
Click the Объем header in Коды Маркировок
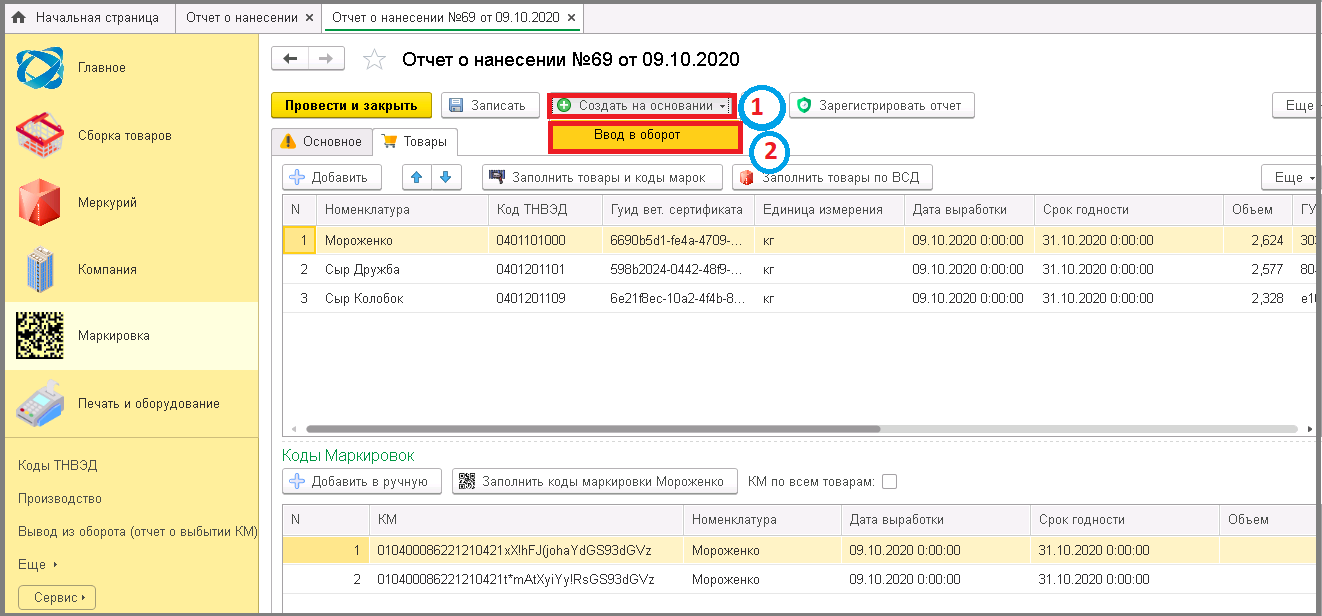point(1268,520)
